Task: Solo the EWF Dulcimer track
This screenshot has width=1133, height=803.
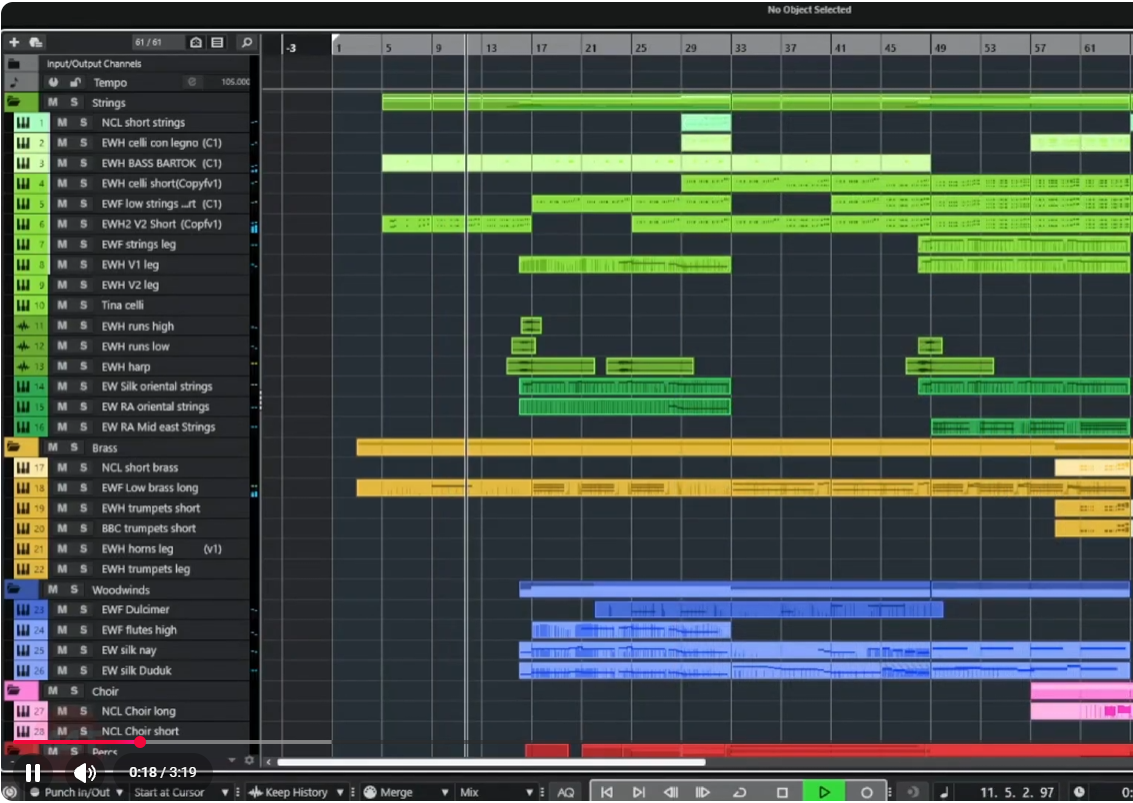Action: click(x=84, y=610)
